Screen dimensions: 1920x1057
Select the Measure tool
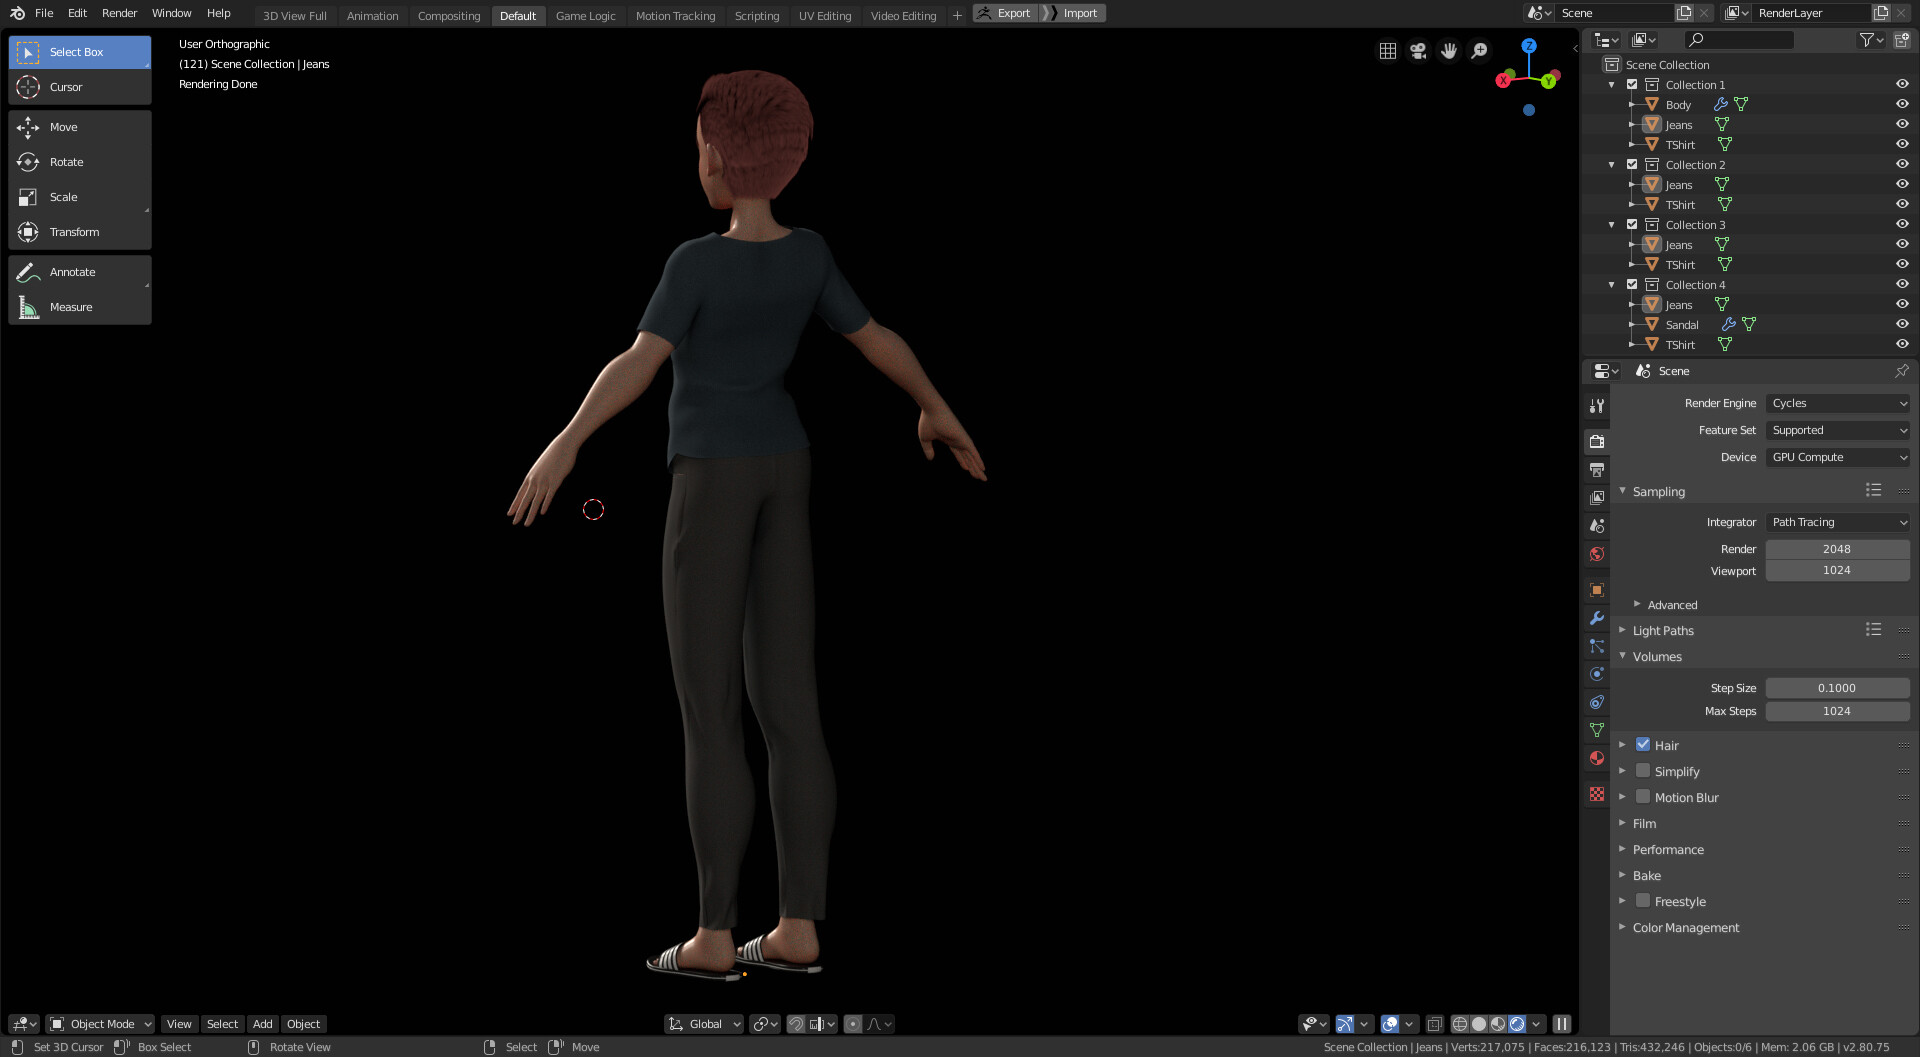tap(70, 307)
